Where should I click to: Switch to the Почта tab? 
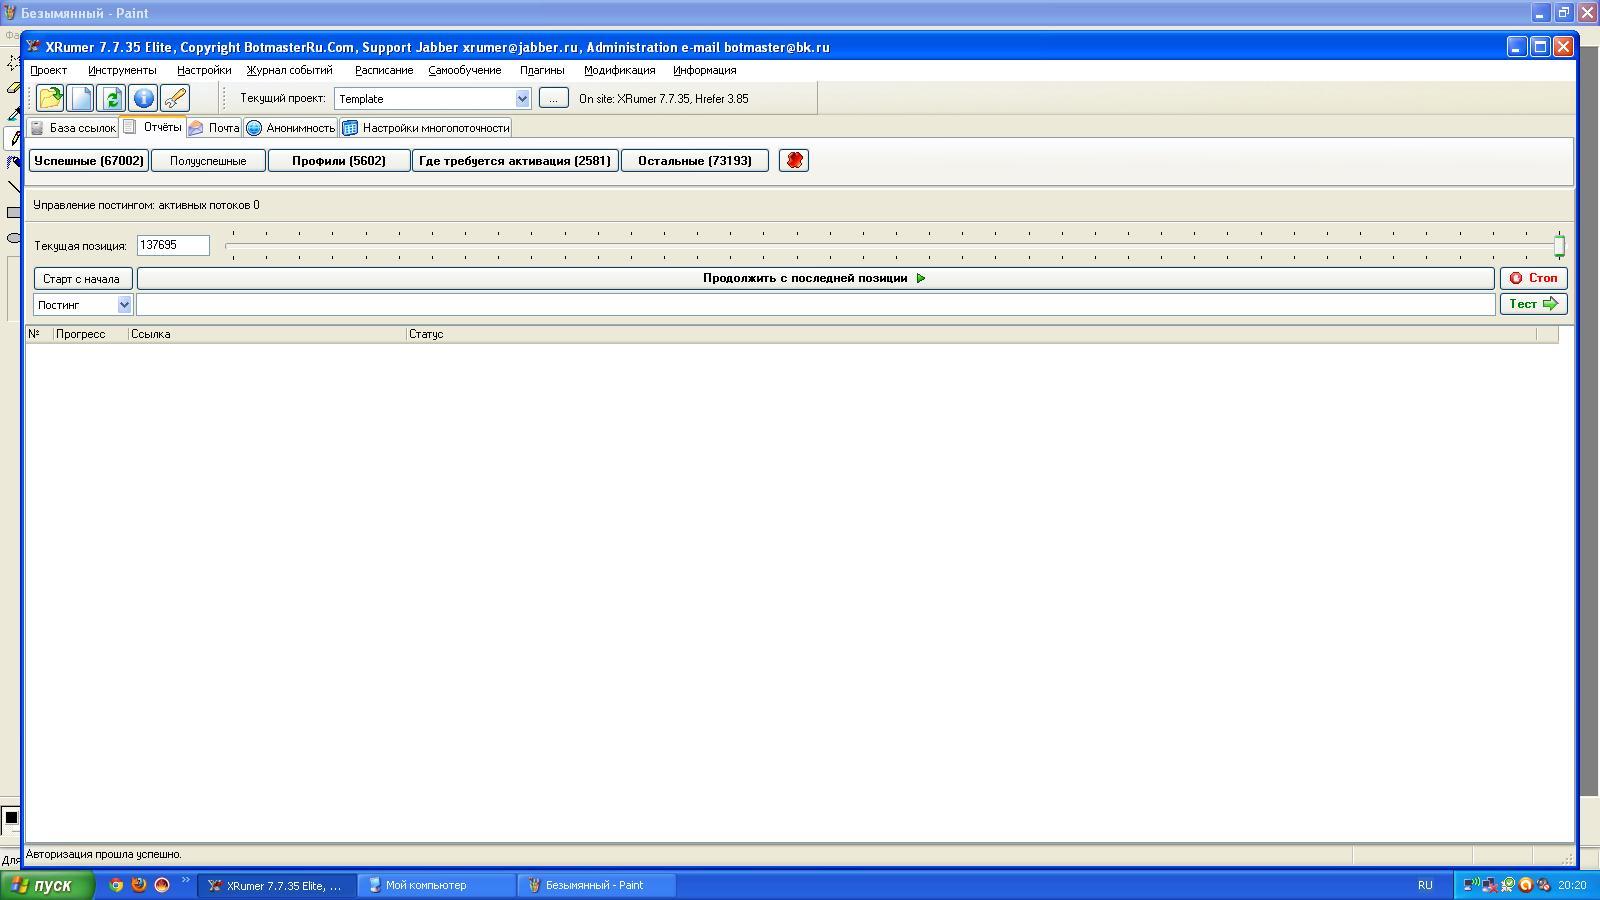pos(213,128)
